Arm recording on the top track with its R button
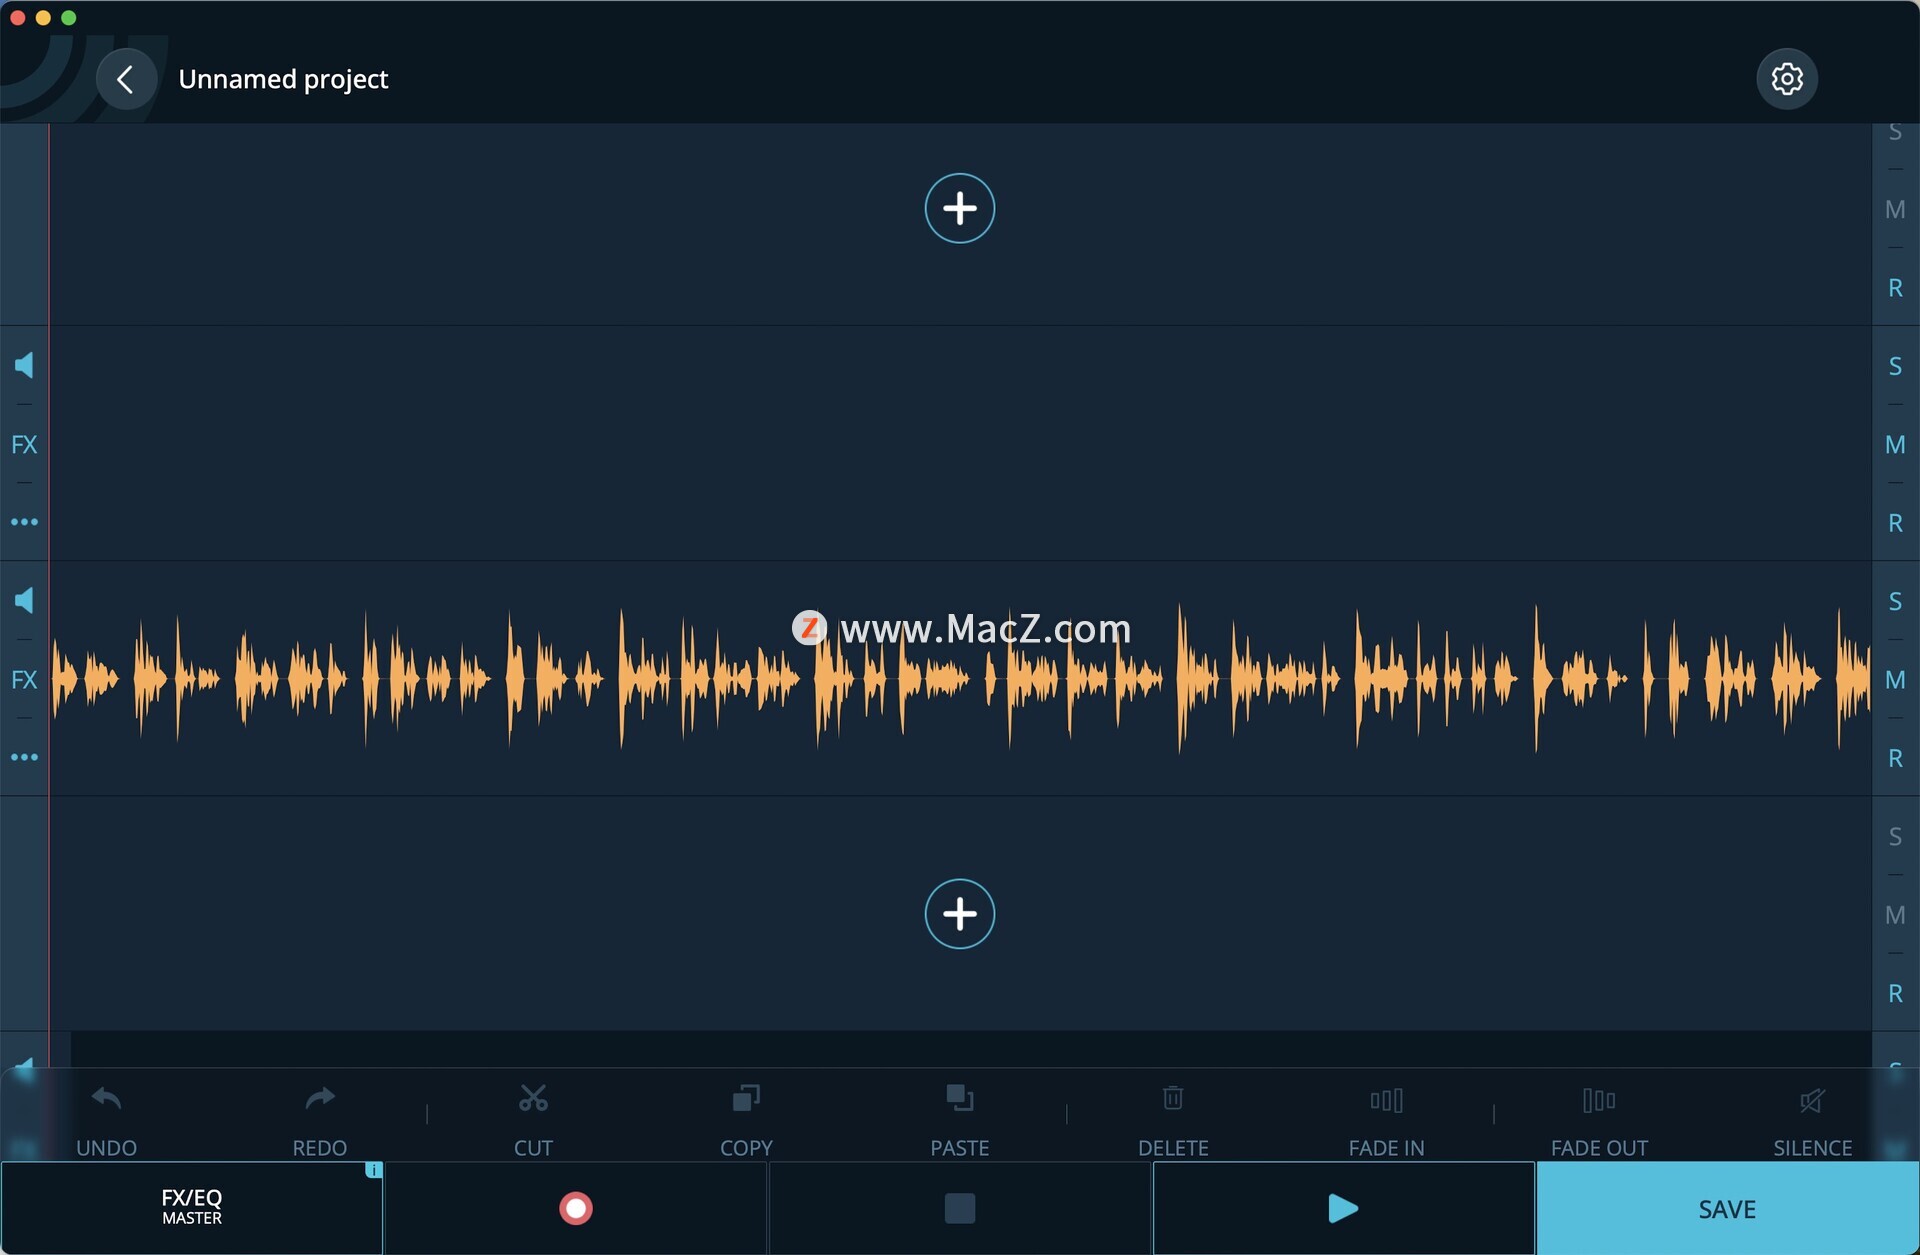1920x1255 pixels. 1895,288
